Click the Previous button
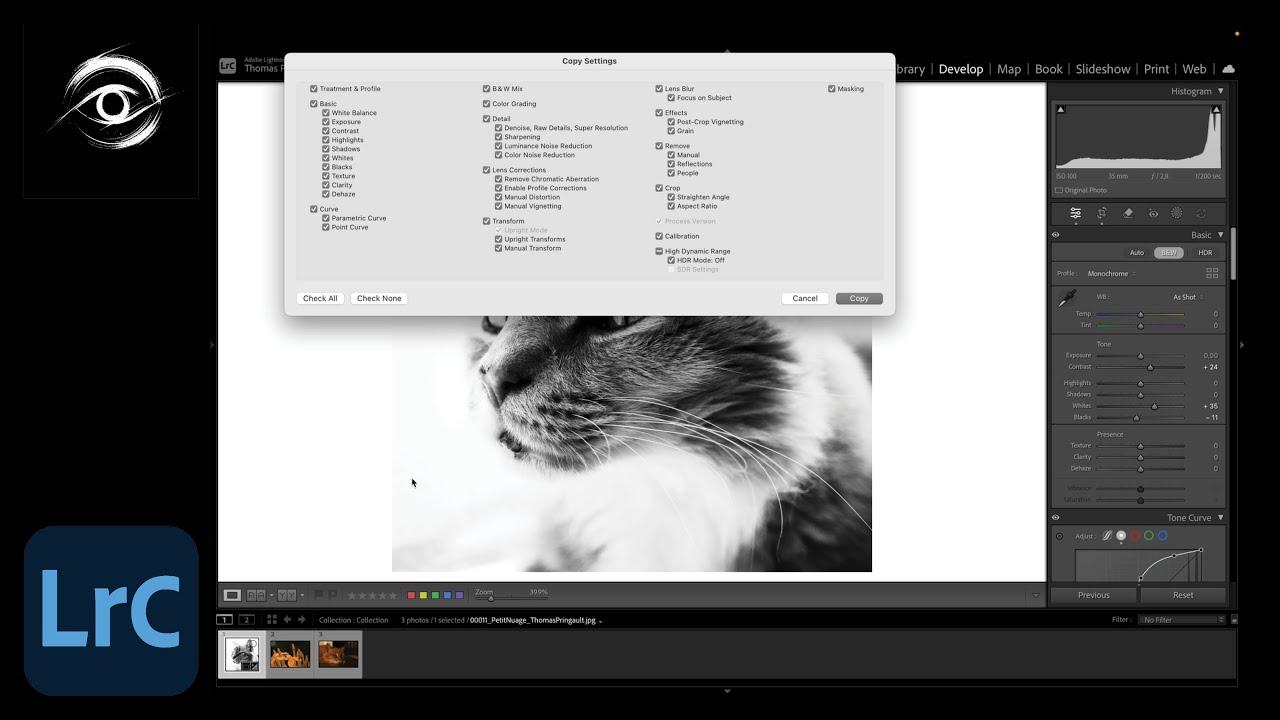This screenshot has height=720, width=1280. [x=1093, y=595]
